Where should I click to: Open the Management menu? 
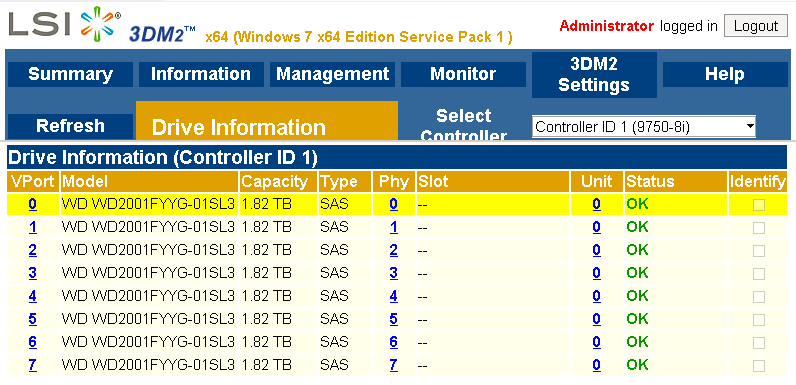coord(333,74)
